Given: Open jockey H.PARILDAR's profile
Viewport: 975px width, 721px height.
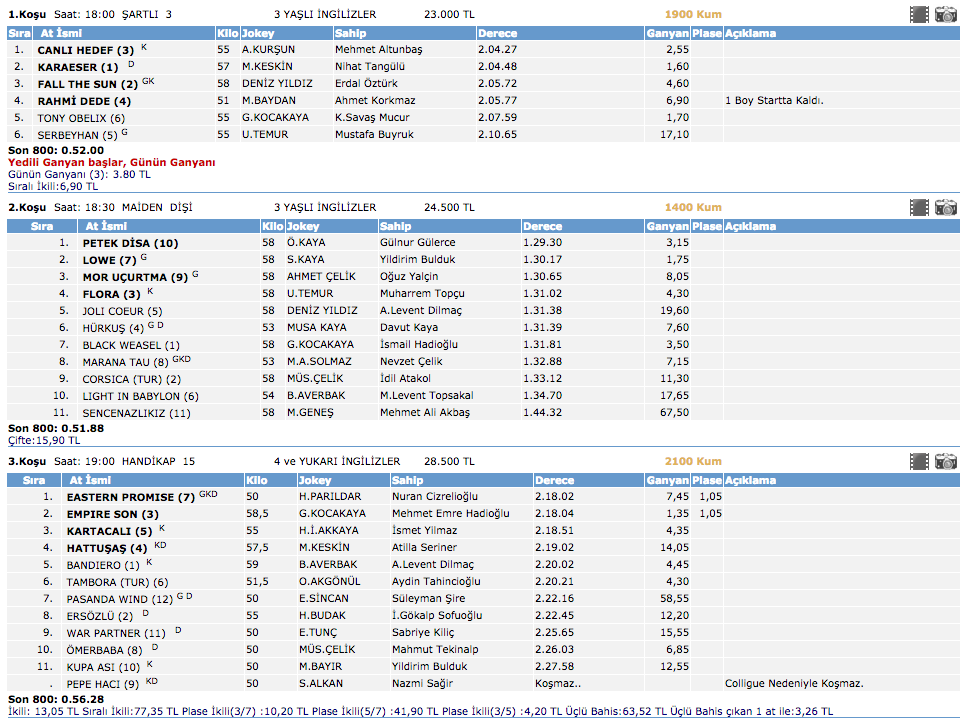Looking at the screenshot, I should [x=328, y=497].
